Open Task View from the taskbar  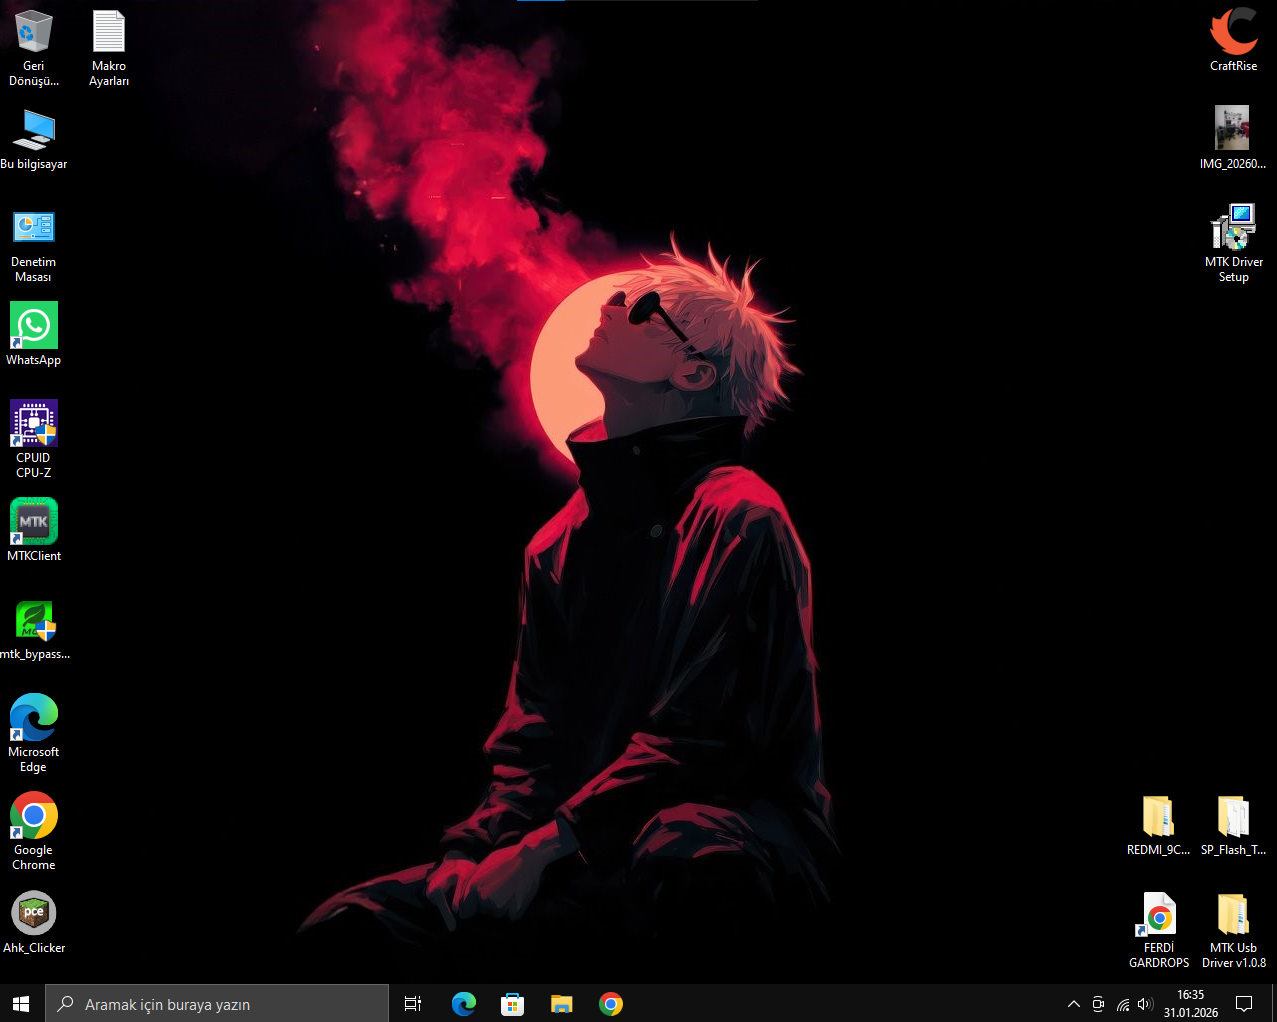tap(413, 1003)
